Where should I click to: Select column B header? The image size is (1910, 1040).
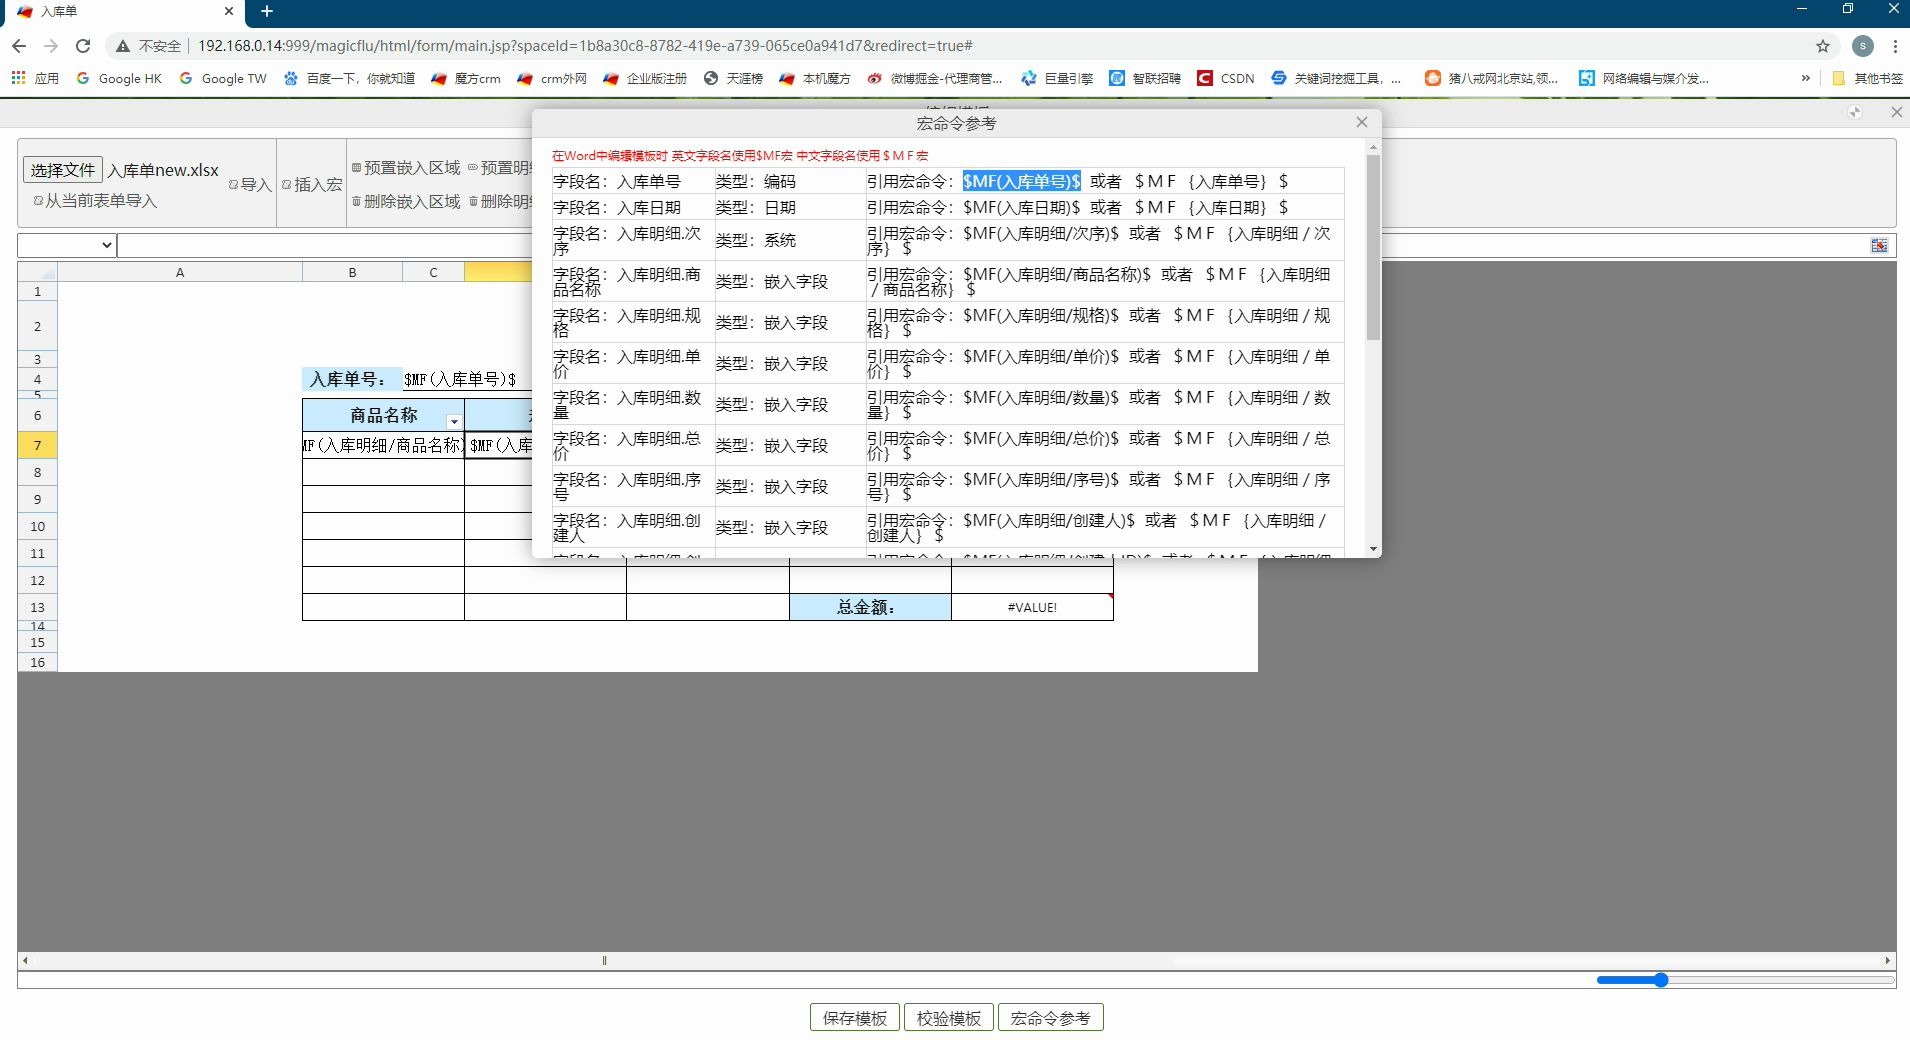pyautogui.click(x=352, y=272)
